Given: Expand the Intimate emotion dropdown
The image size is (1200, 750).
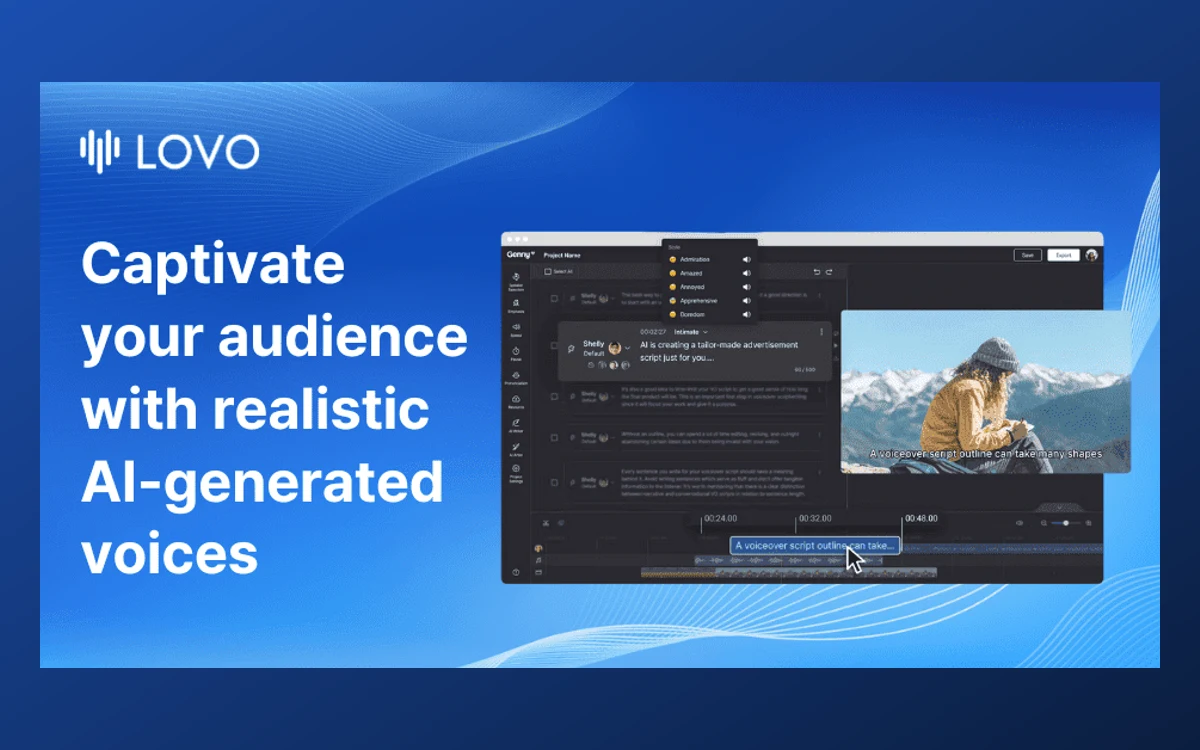Looking at the screenshot, I should tap(690, 331).
